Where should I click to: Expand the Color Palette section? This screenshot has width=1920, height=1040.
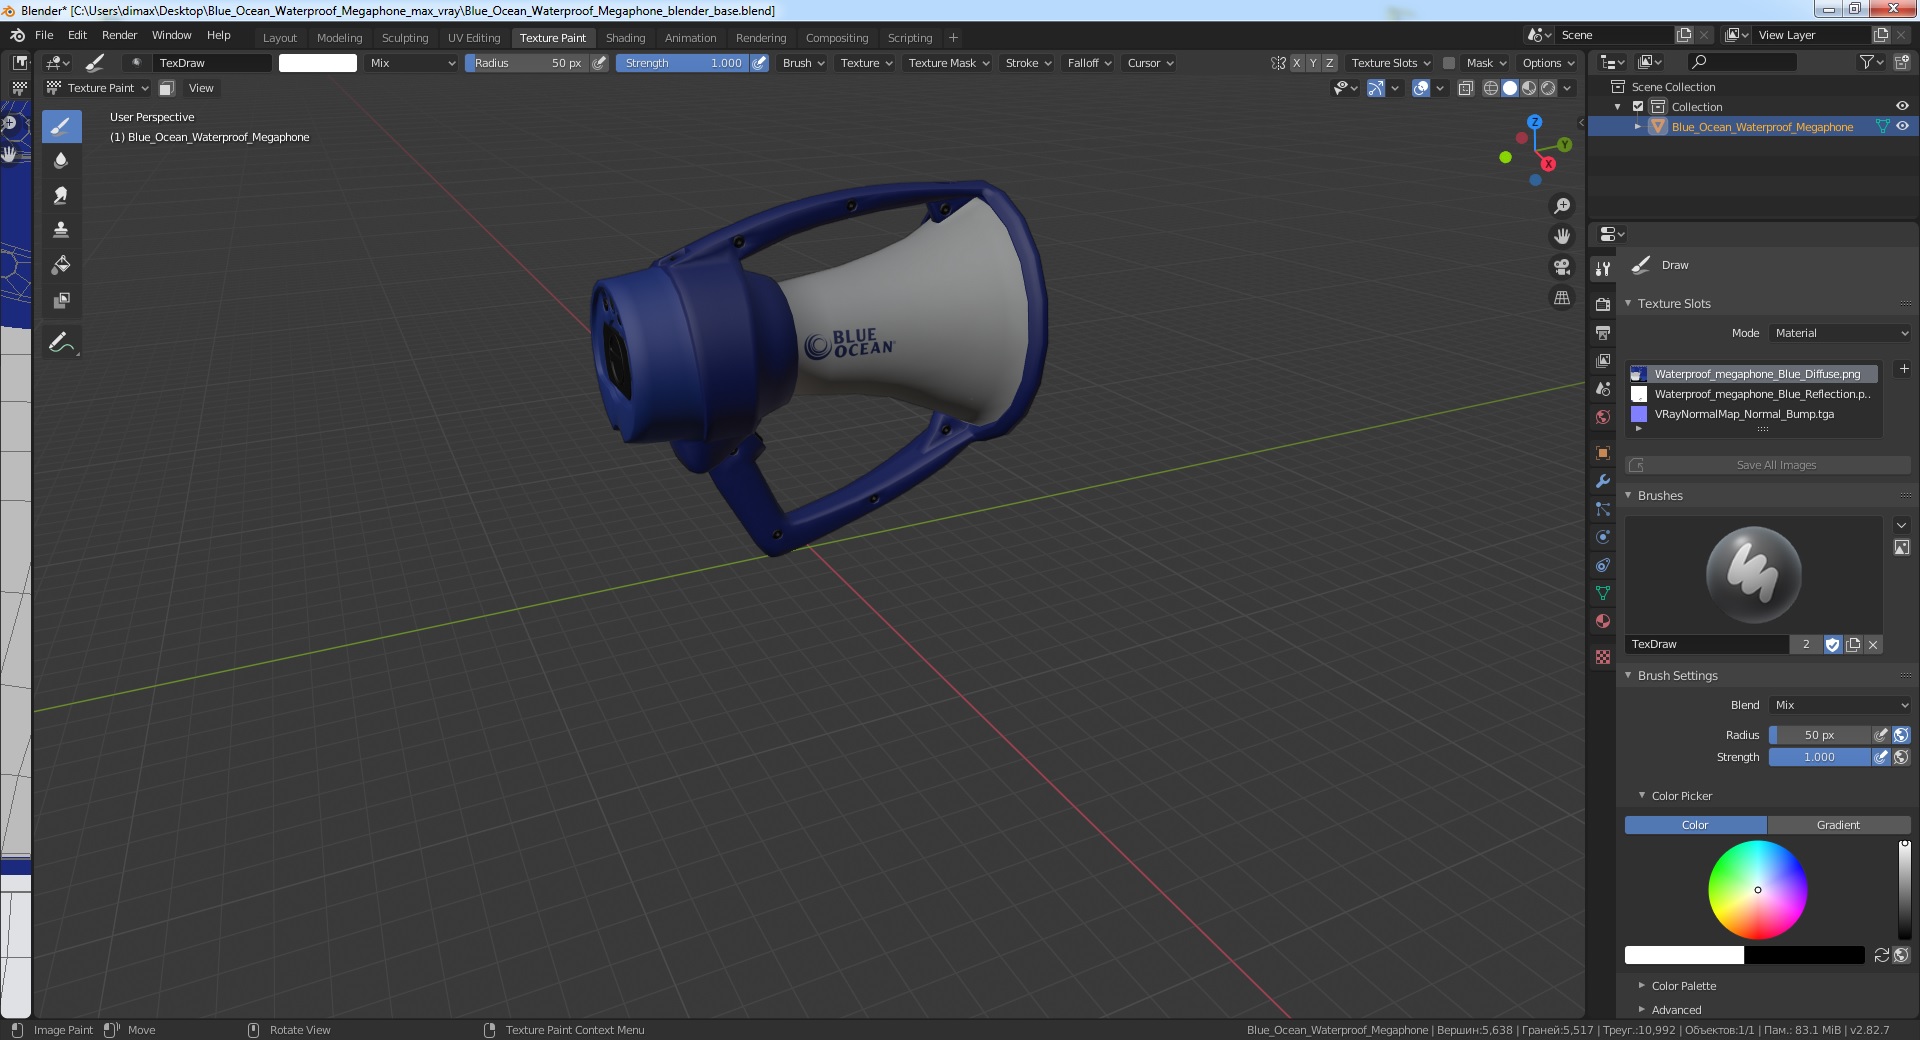1683,986
